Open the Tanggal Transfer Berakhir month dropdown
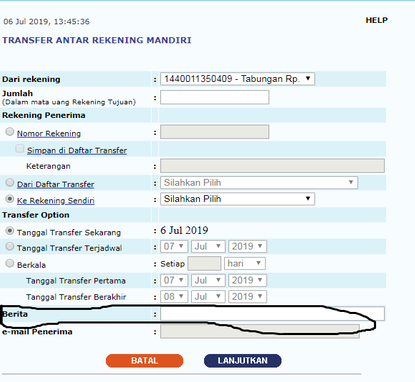The width and height of the screenshot is (415, 382). pos(208,297)
